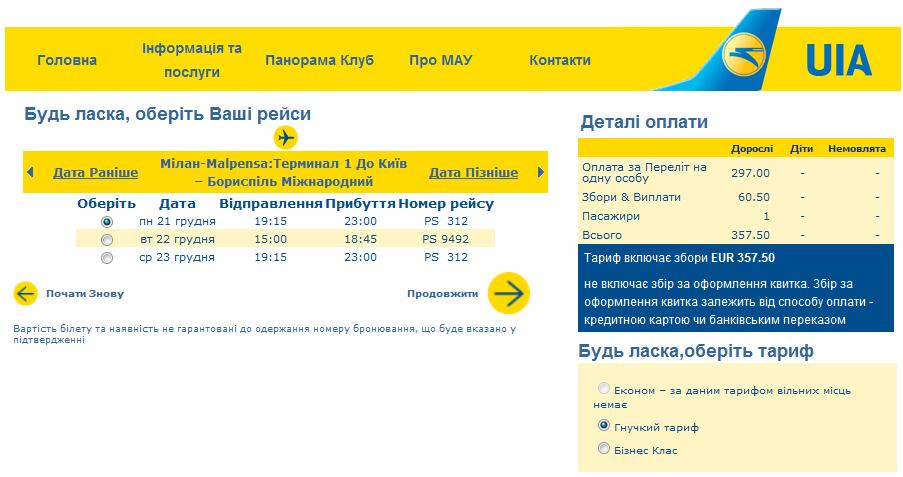Click the UIA bird logo emblem
Viewport: 903px width, 477px height.
click(x=742, y=58)
